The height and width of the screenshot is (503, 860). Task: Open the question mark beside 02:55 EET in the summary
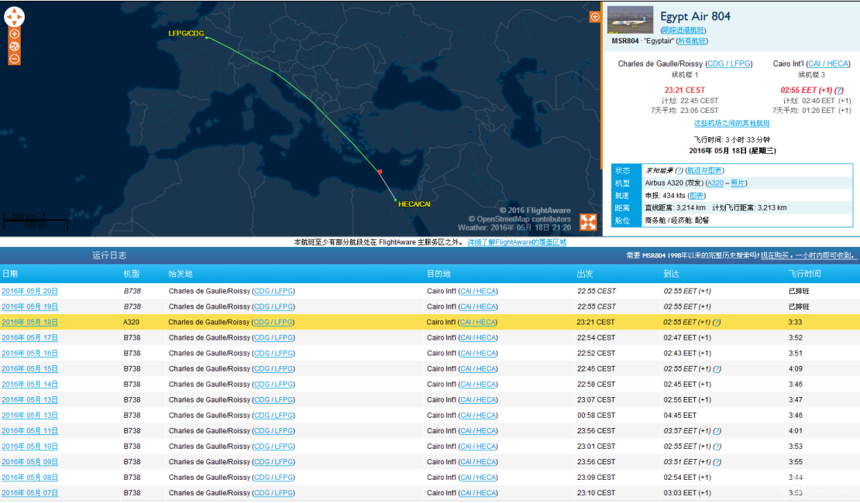[839, 90]
